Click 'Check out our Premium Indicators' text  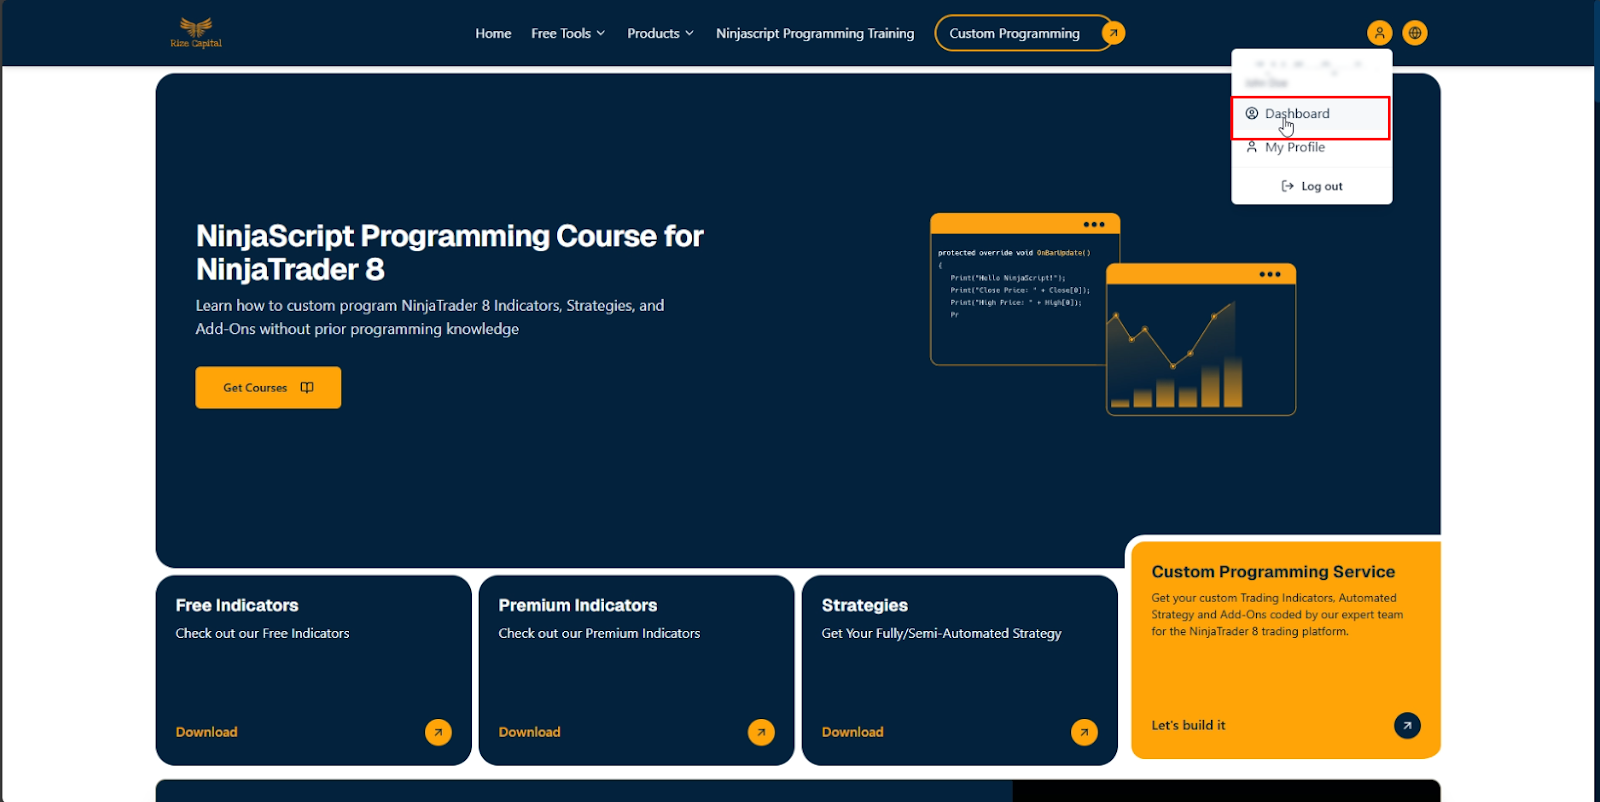coord(600,633)
